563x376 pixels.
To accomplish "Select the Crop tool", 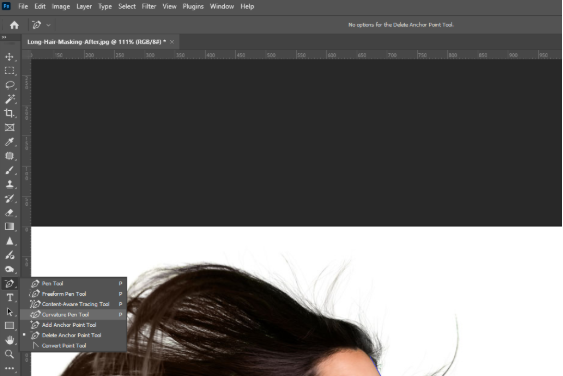I will click(10, 113).
